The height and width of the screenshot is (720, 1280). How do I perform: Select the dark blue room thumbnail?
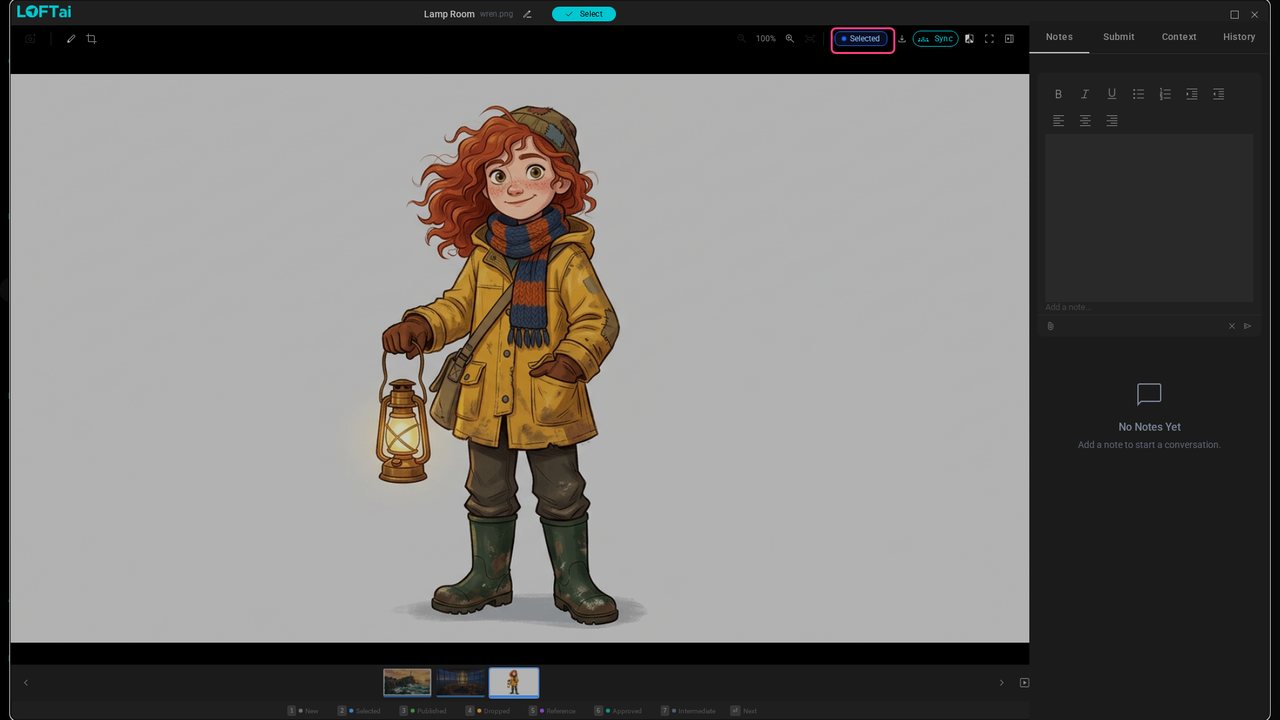click(x=460, y=682)
